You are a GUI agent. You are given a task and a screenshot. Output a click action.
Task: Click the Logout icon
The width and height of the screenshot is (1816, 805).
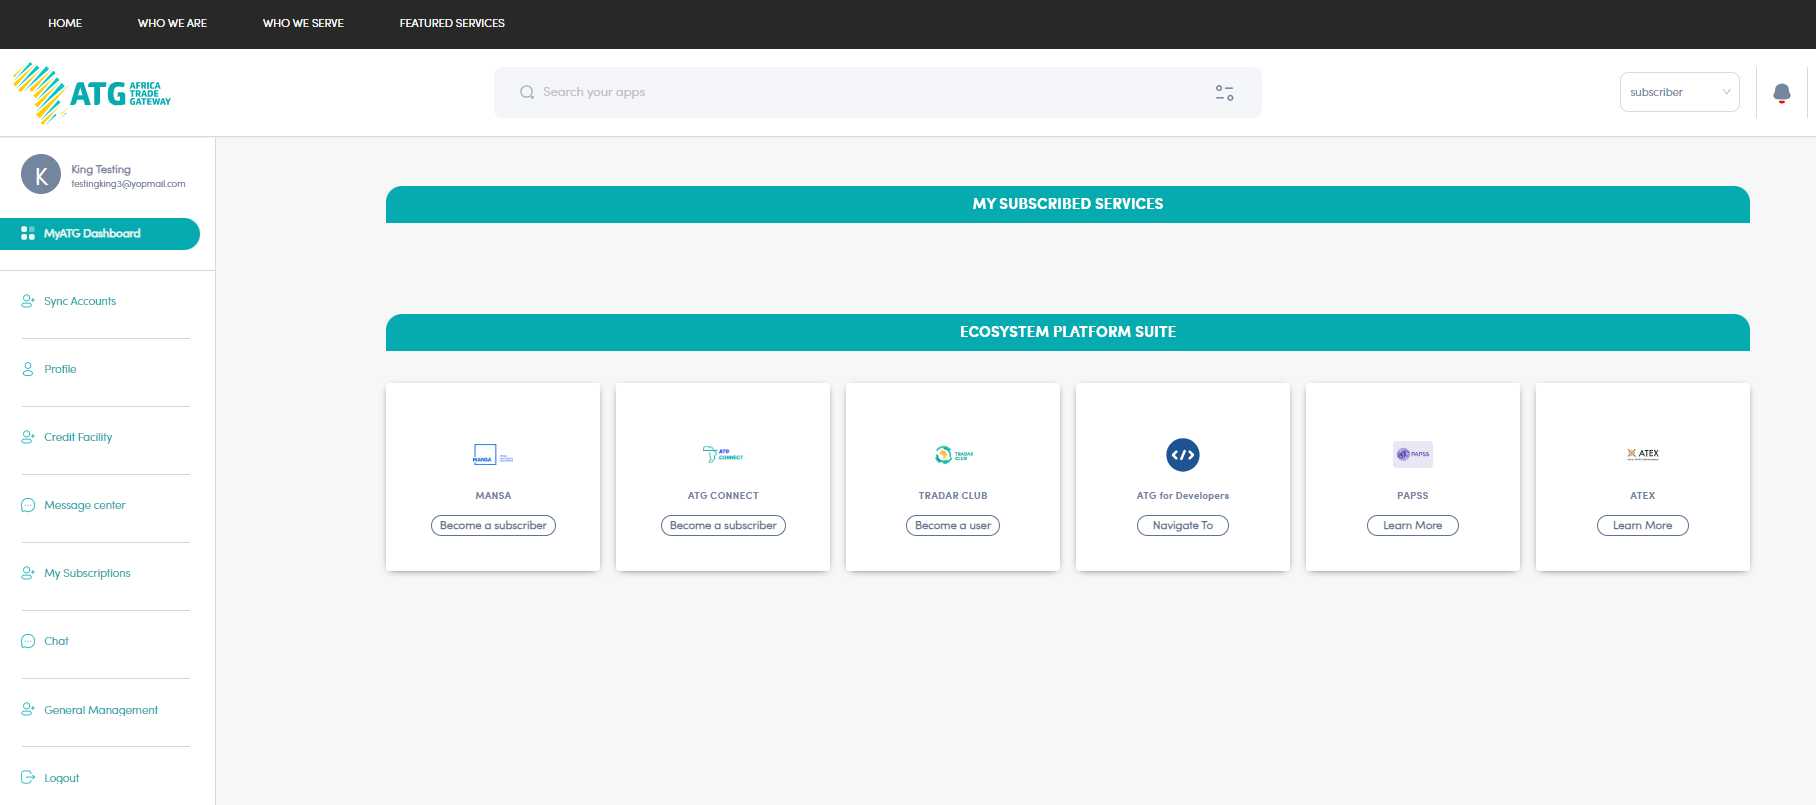click(x=28, y=777)
